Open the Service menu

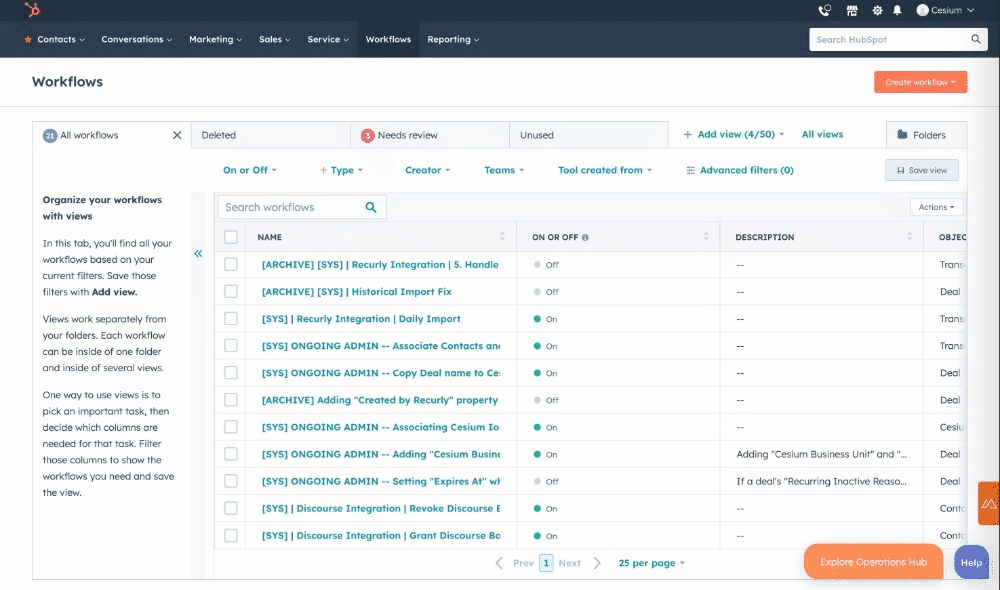point(328,40)
